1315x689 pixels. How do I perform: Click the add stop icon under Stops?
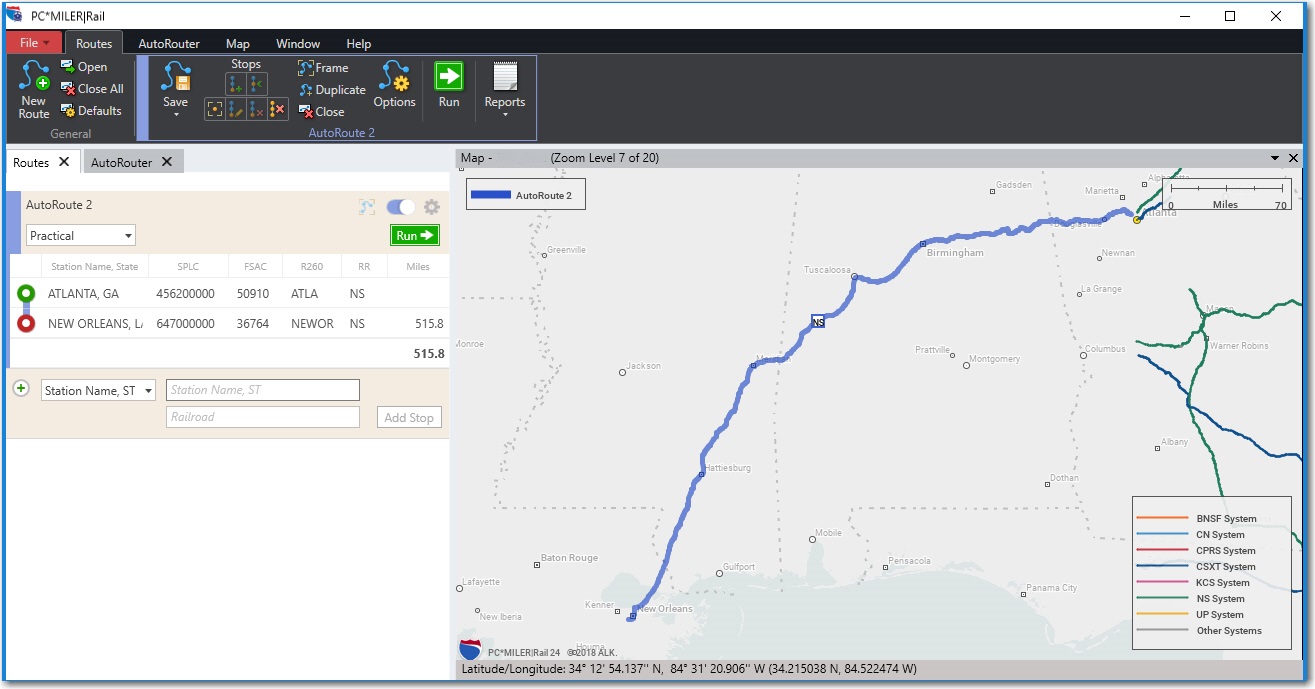click(236, 86)
